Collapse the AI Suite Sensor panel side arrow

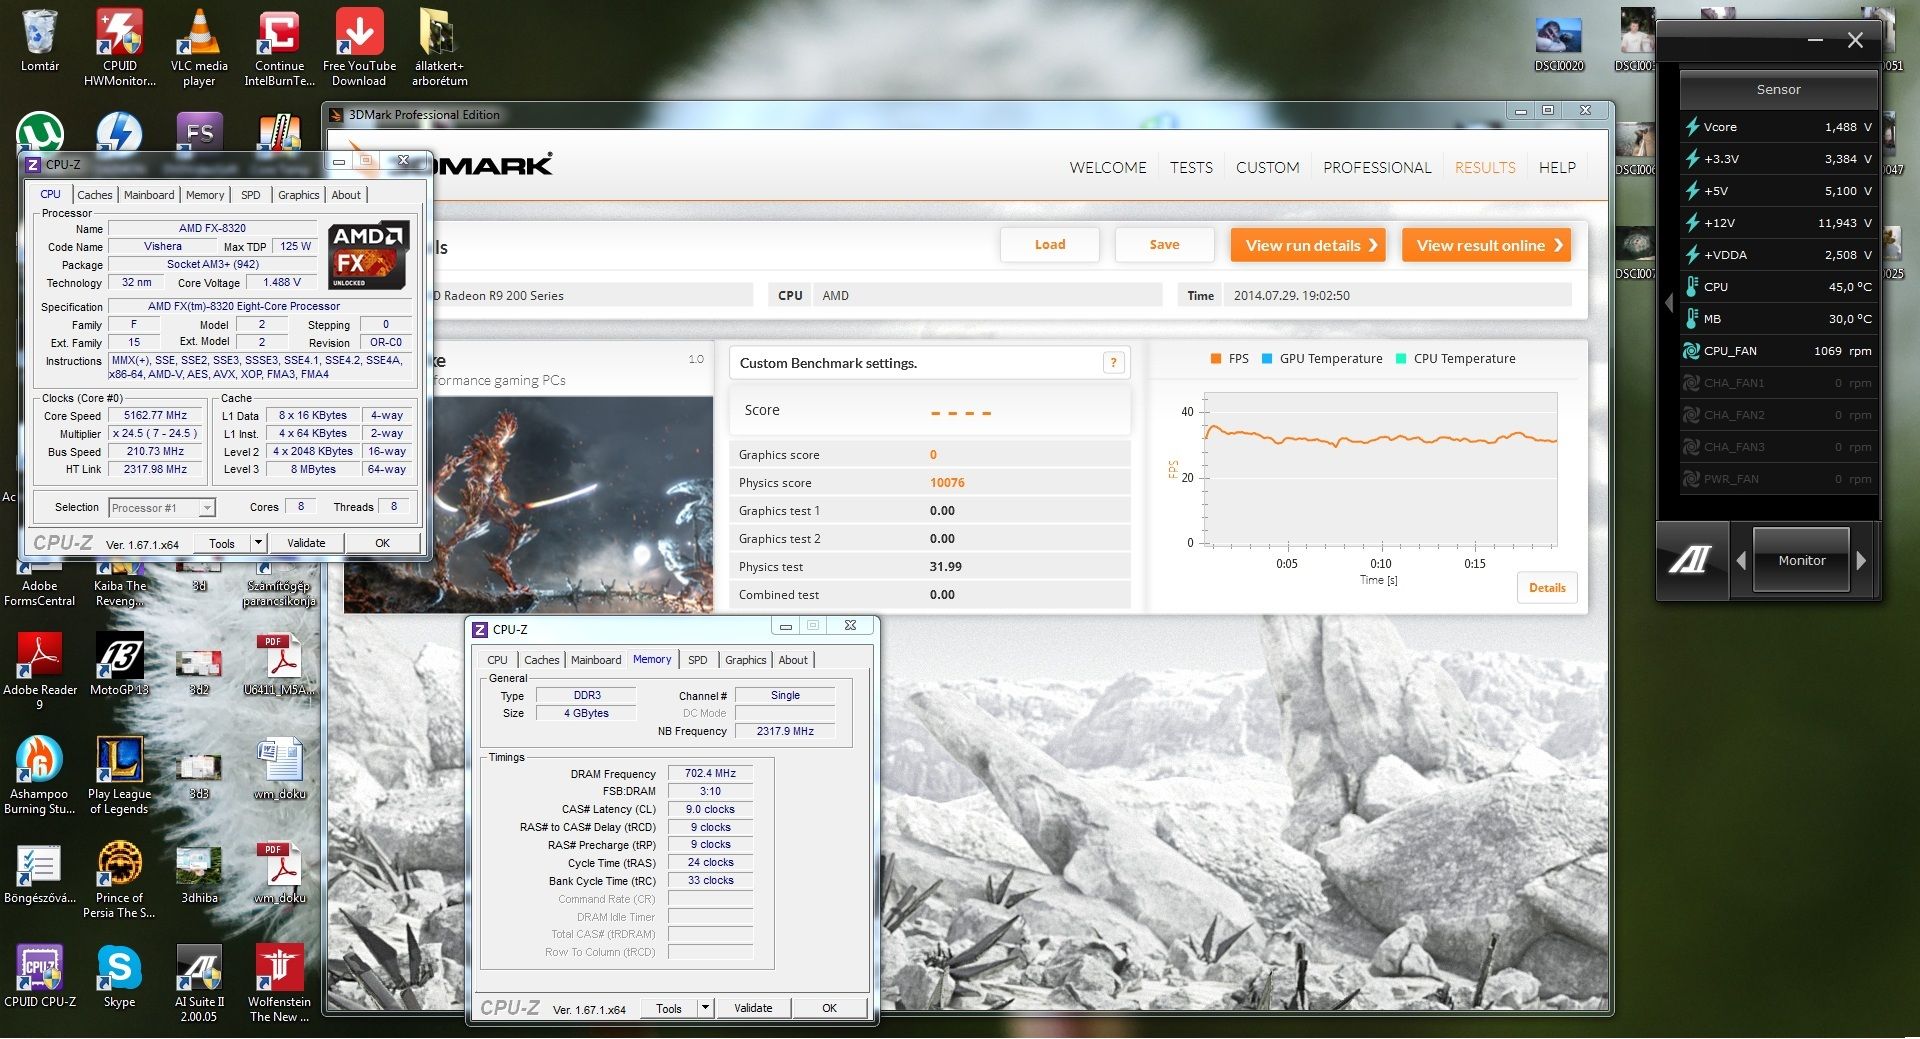(x=1668, y=303)
